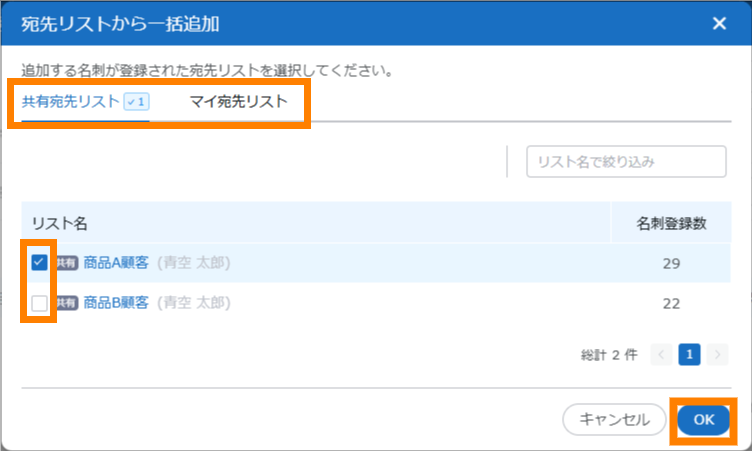The width and height of the screenshot is (752, 451).
Task: Go to previous page with left chevron
Action: [x=662, y=354]
